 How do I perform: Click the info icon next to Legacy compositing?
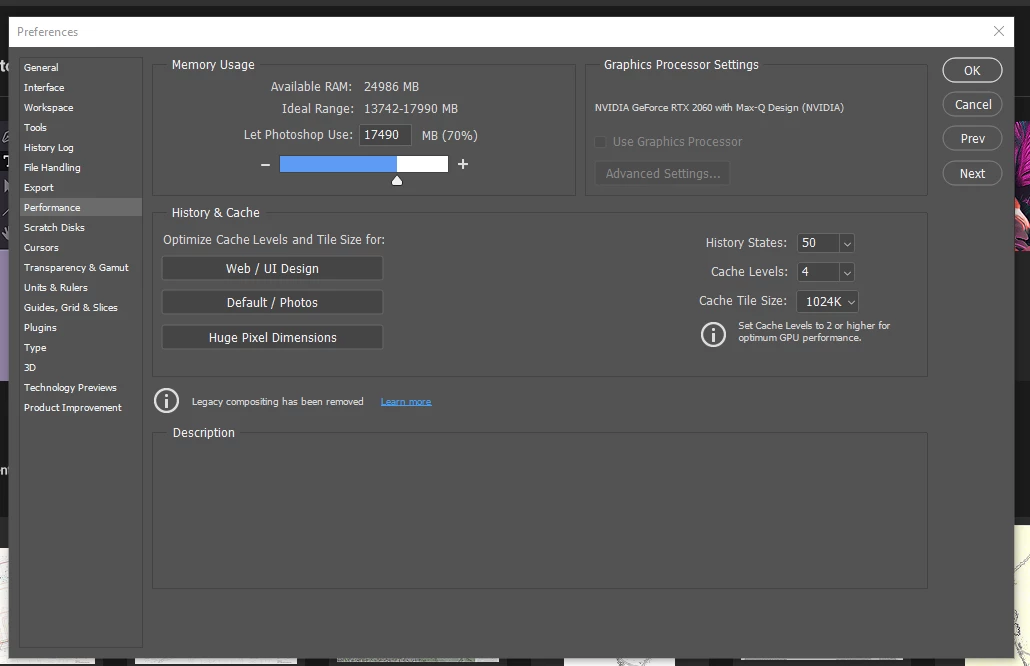coord(166,401)
